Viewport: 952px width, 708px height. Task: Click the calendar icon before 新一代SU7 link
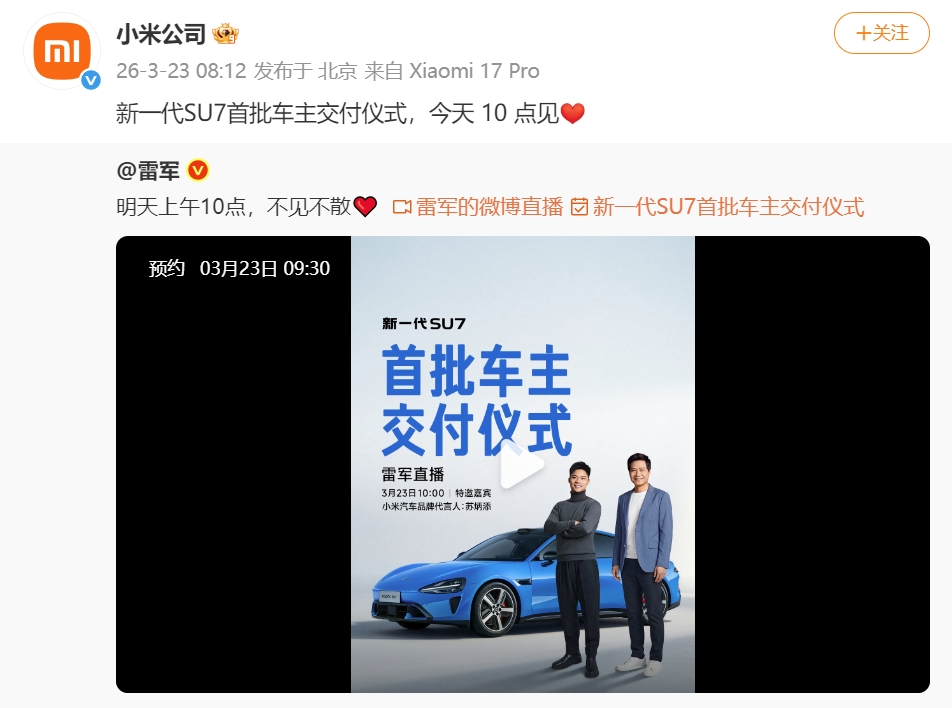coord(579,208)
